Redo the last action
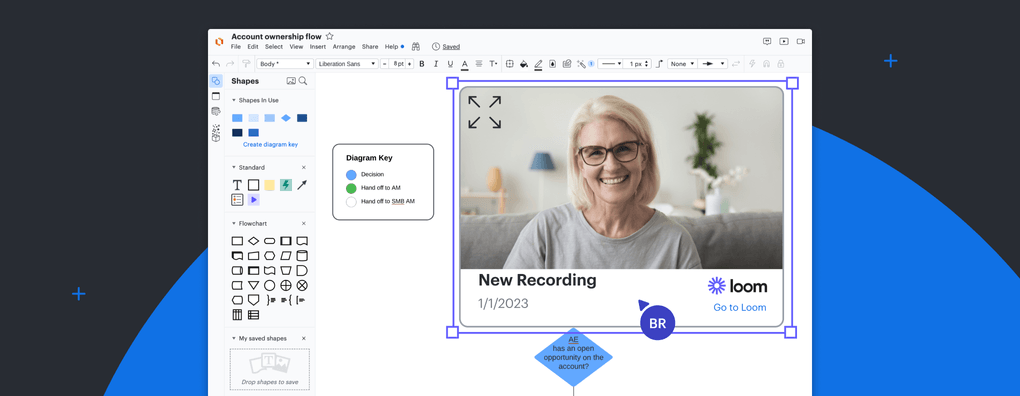Image resolution: width=1020 pixels, height=396 pixels. tap(230, 64)
